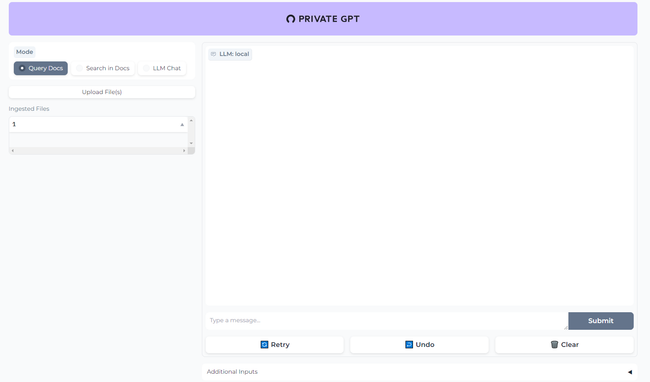Viewport: 650px width, 382px height.
Task: Select the Search in Docs mode
Action: (103, 68)
